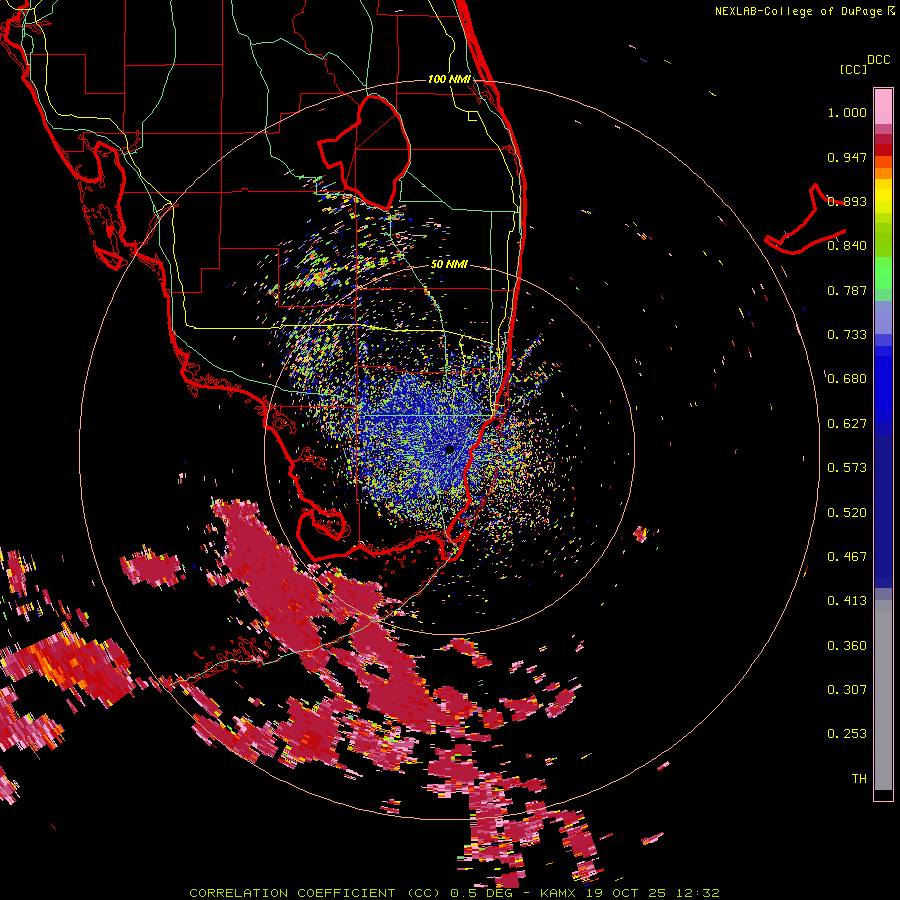Click the 0.893 legend value
This screenshot has height=900, width=900.
[x=847, y=201]
